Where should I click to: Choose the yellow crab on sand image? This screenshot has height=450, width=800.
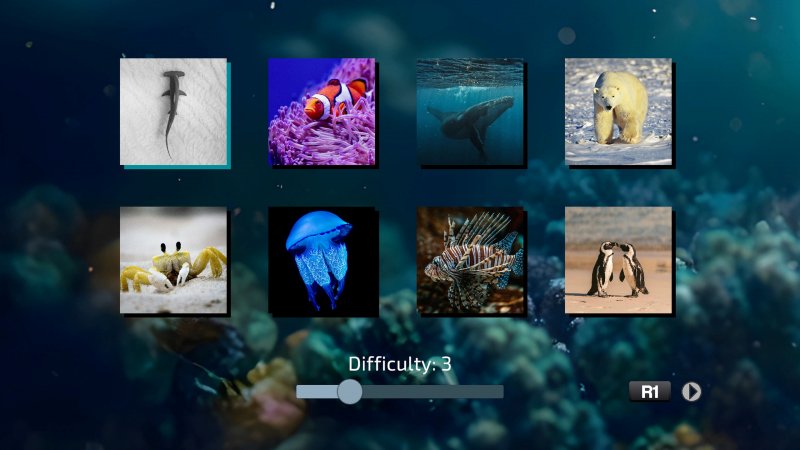click(x=173, y=260)
